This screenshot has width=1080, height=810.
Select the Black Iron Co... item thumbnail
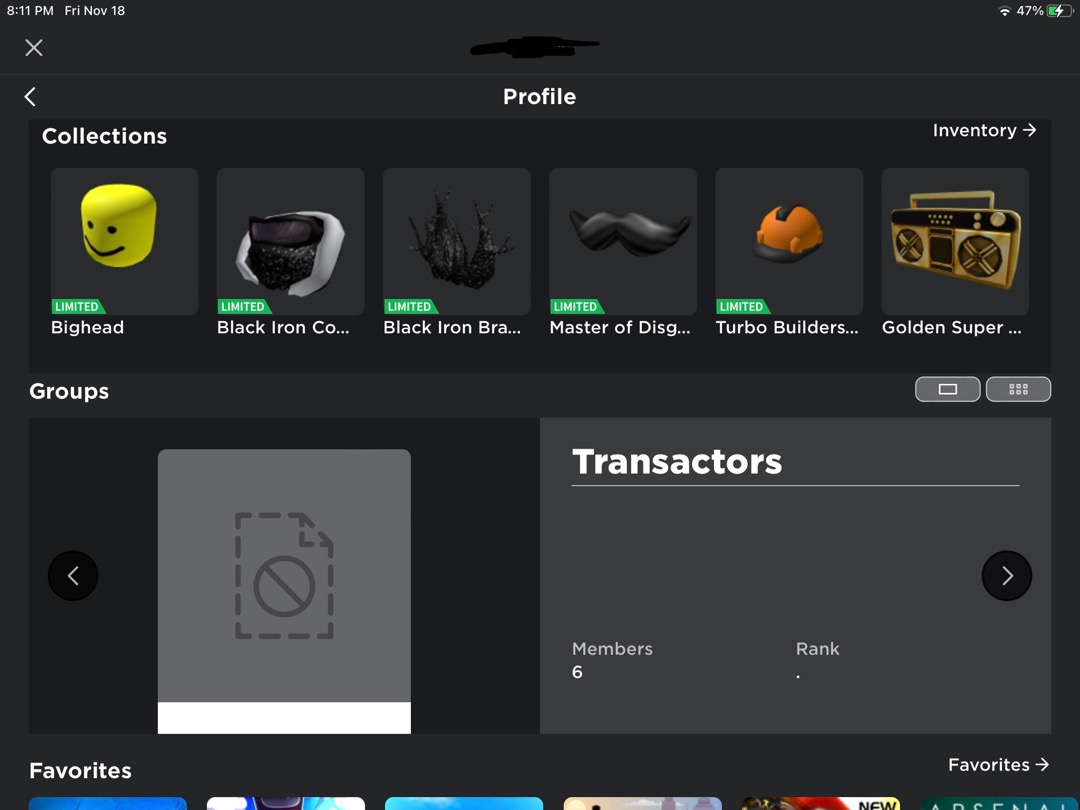point(291,241)
